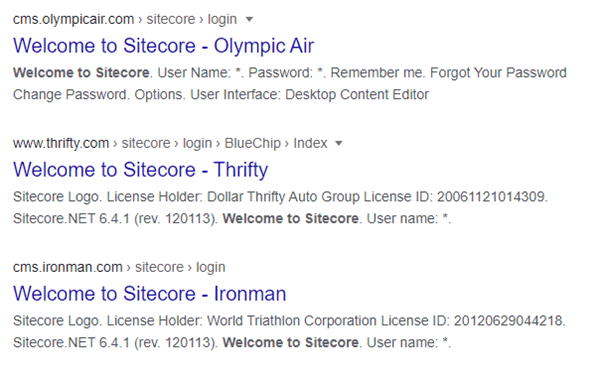The height and width of the screenshot is (376, 602).
Task: Select the sitecore breadcrumb under cms.ironman.com
Action: [x=159, y=267]
